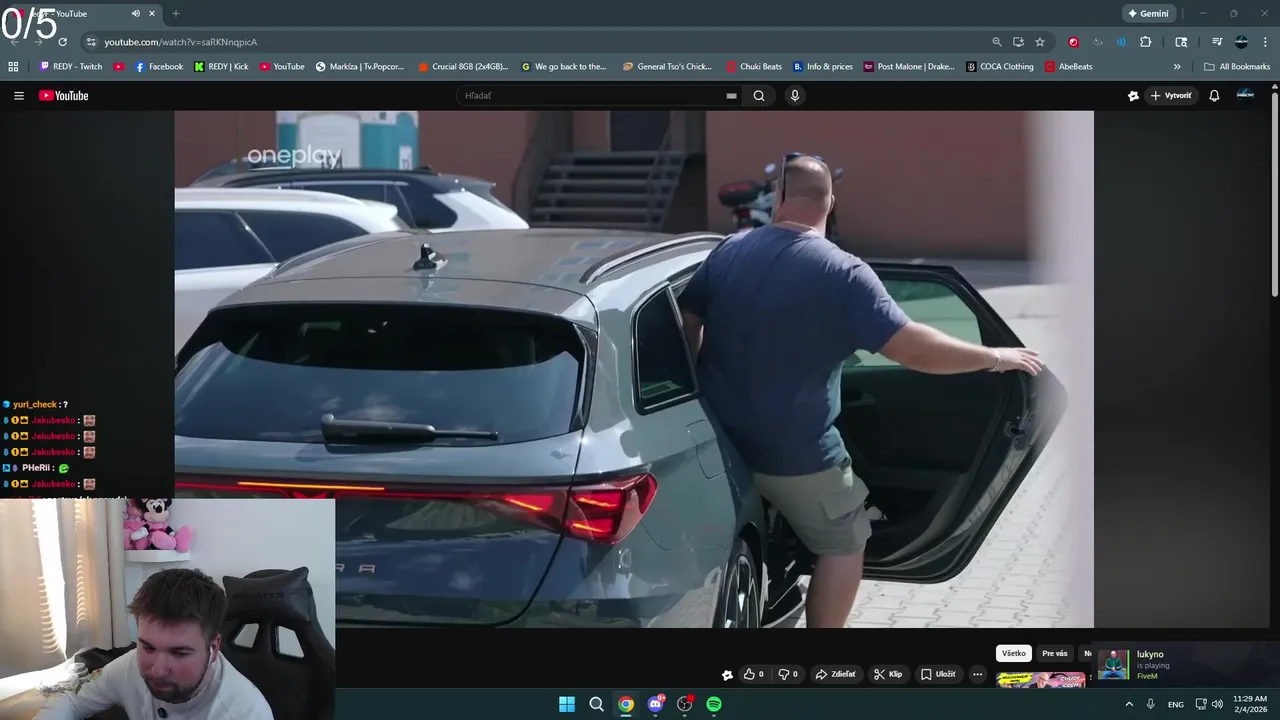Image resolution: width=1280 pixels, height=720 pixels.
Task: Go to YouTube home via logo
Action: click(64, 96)
